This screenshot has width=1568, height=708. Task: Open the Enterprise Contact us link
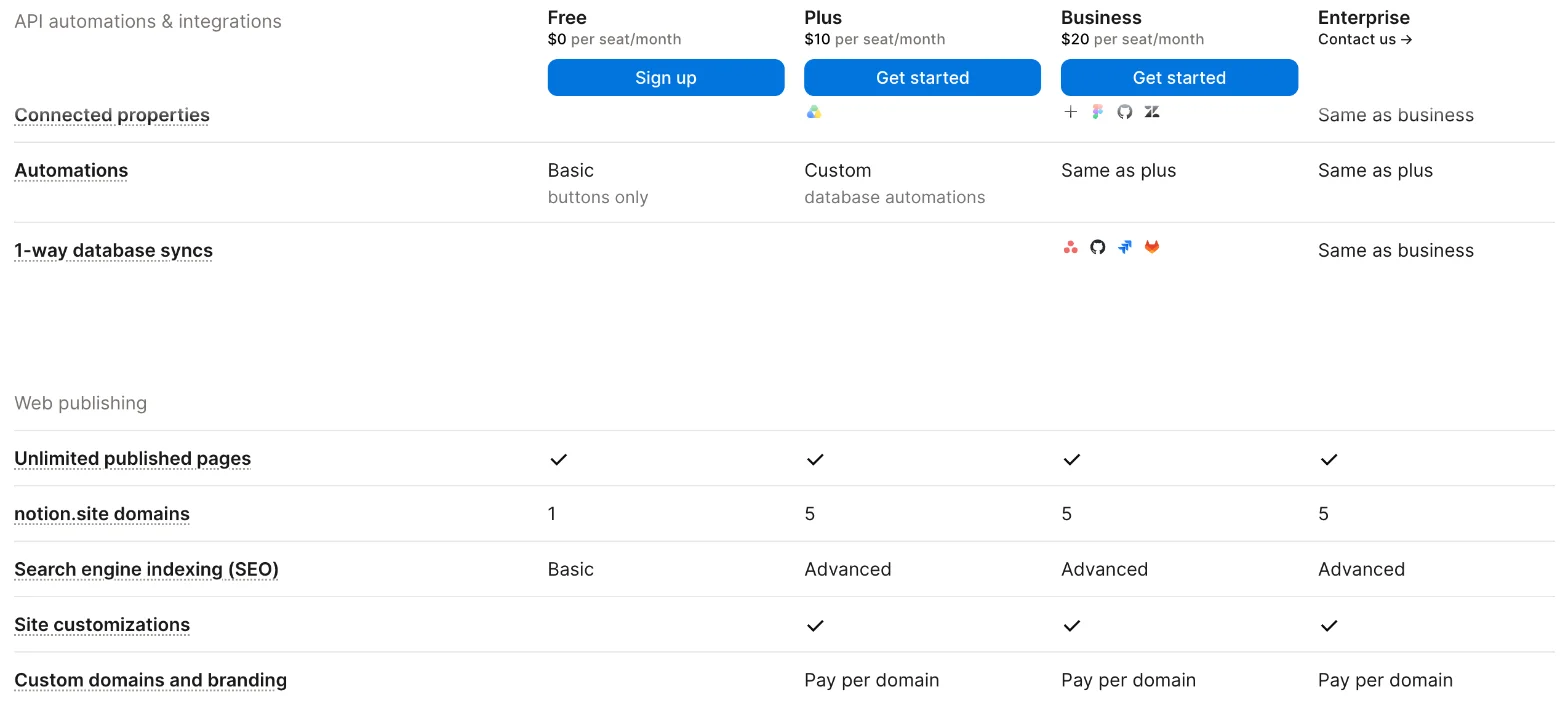pos(1365,40)
